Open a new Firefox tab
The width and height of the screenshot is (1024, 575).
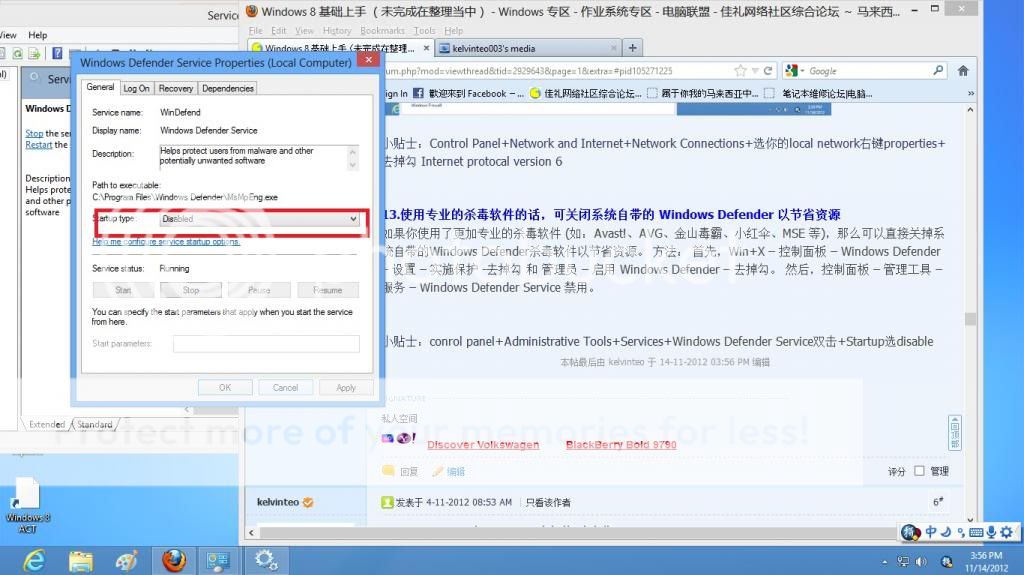point(632,48)
